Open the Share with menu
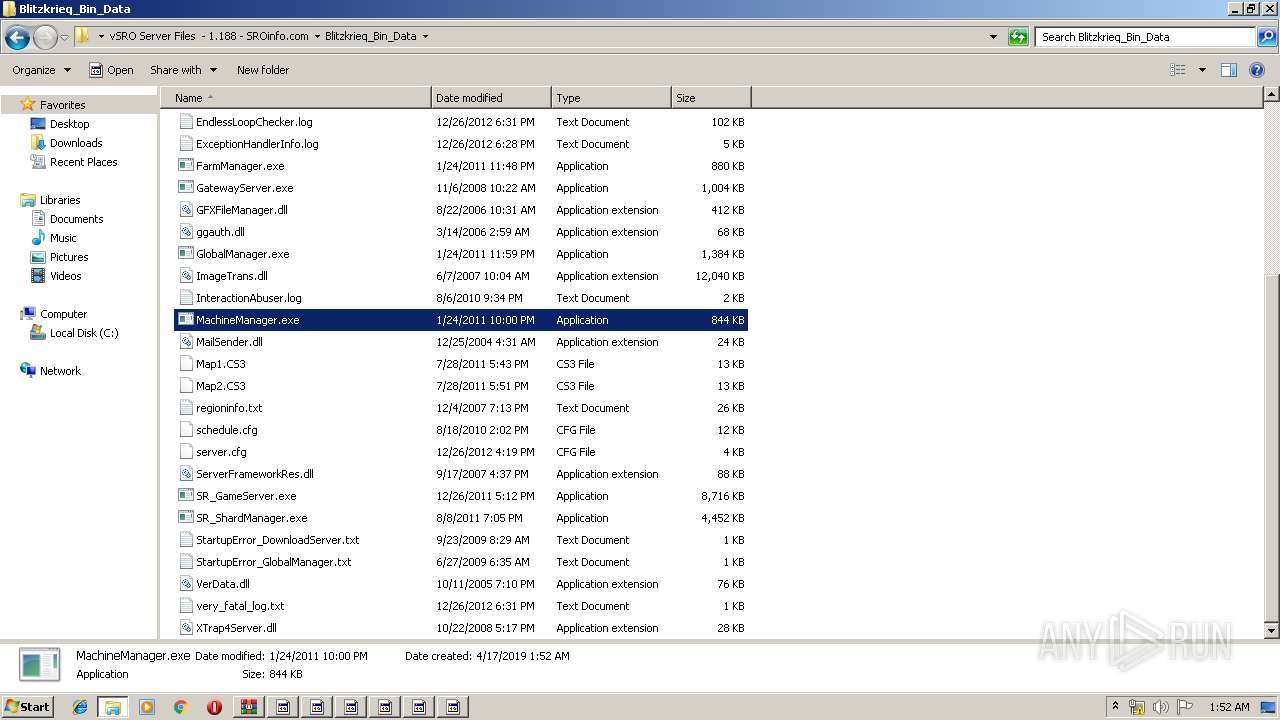The height and width of the screenshot is (720, 1280). click(x=182, y=70)
